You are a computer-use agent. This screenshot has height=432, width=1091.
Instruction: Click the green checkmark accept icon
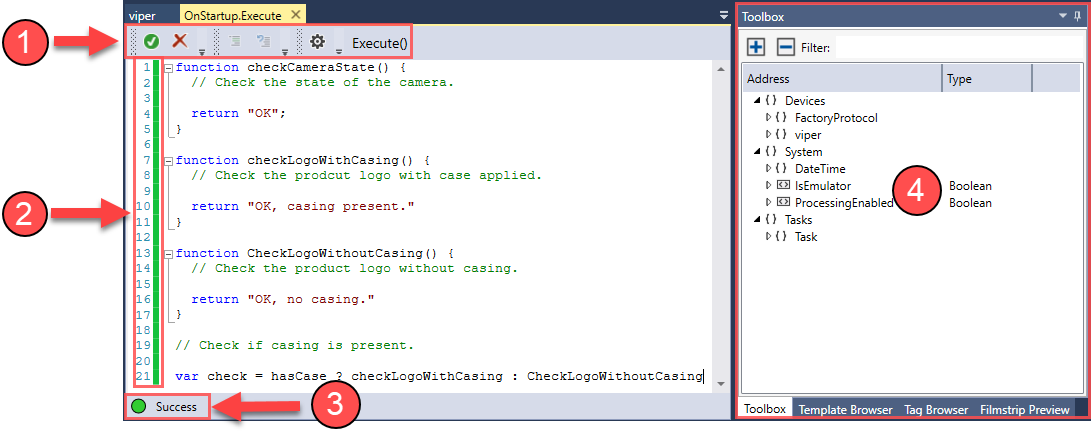click(x=151, y=42)
